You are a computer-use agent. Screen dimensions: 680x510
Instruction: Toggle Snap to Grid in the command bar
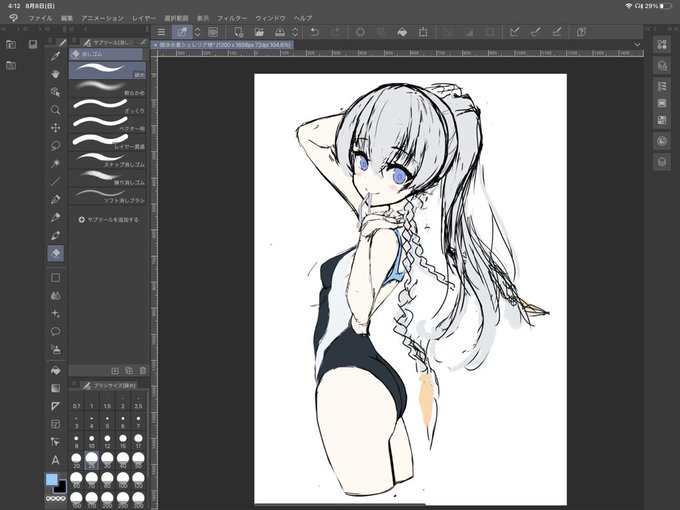click(557, 32)
